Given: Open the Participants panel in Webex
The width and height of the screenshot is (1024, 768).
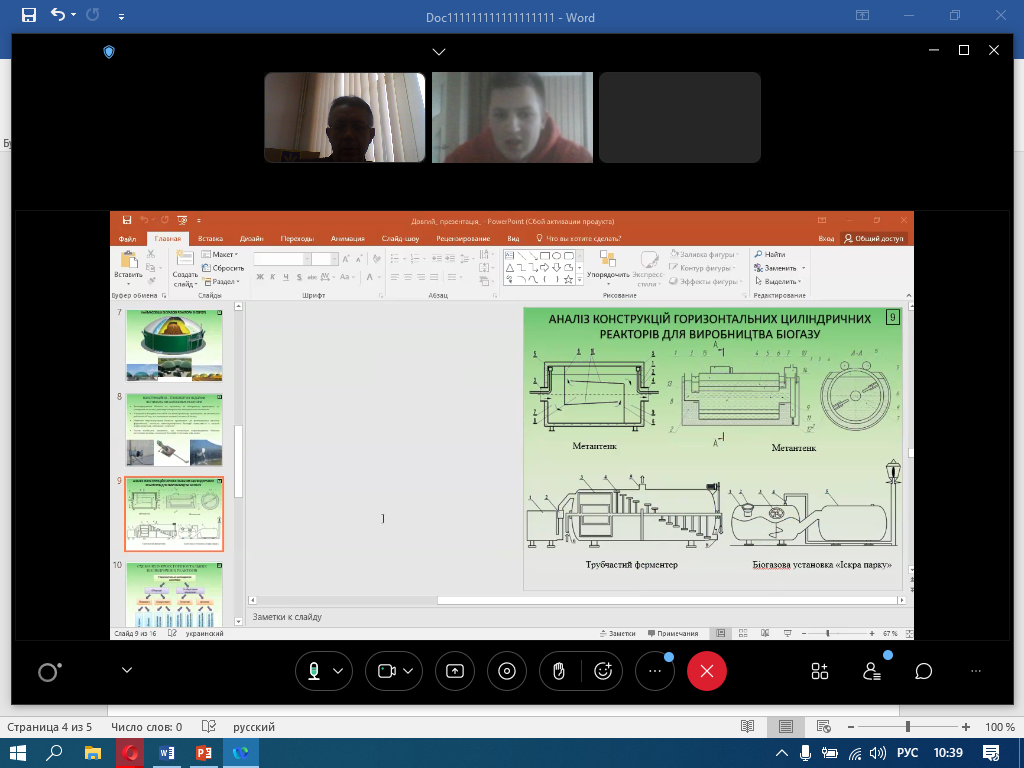Looking at the screenshot, I should point(872,671).
